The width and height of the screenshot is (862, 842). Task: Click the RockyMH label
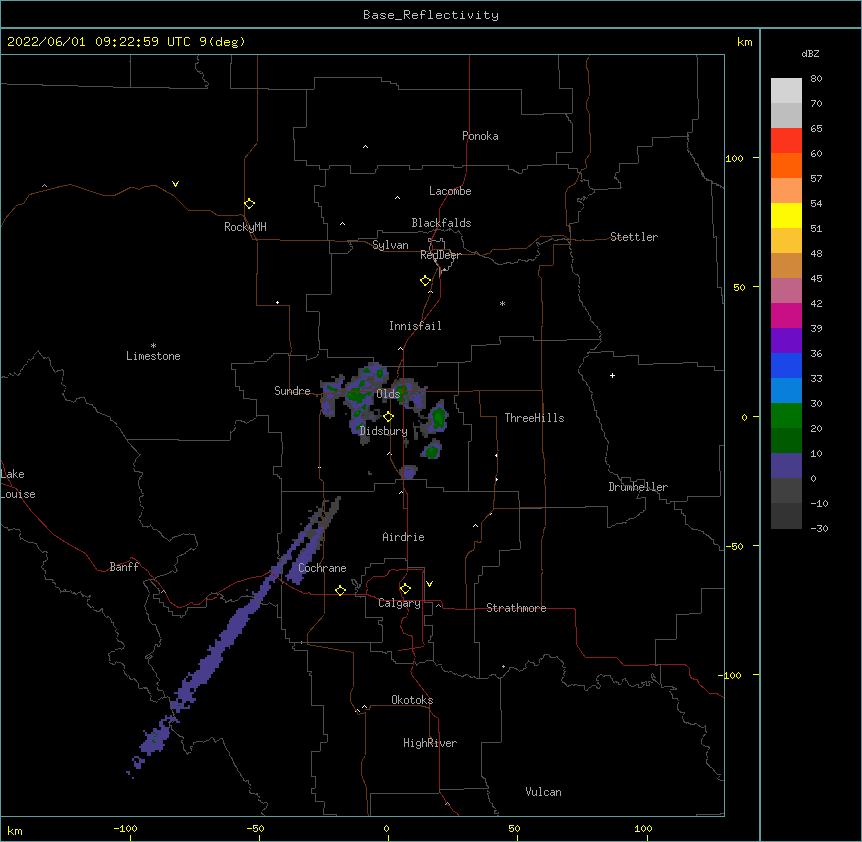point(245,227)
